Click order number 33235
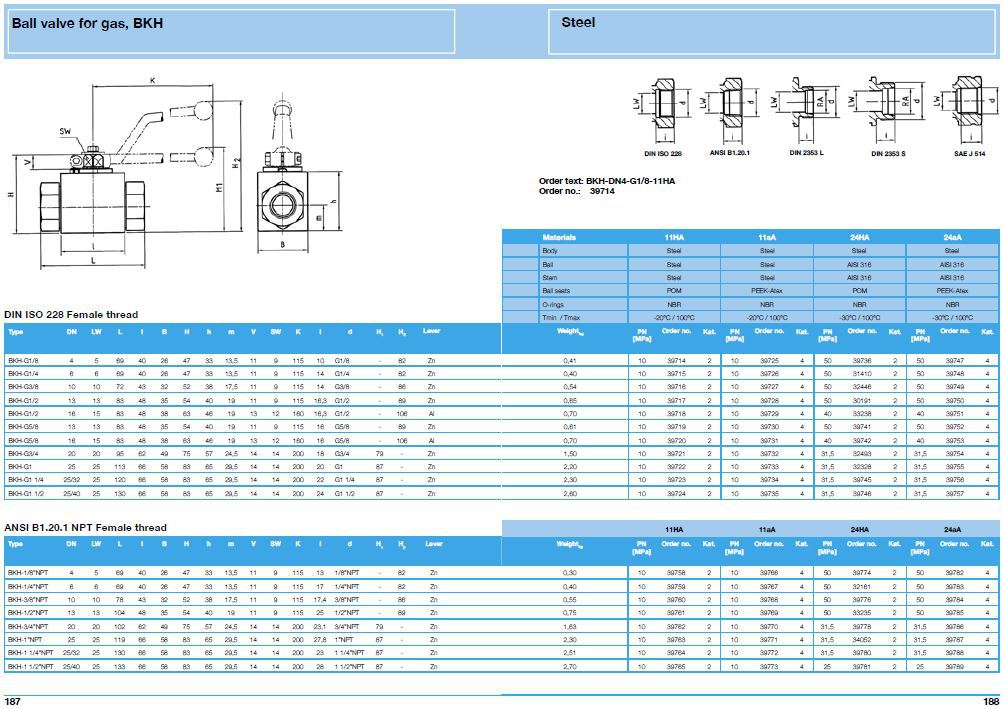1003x709 pixels. [x=862, y=613]
